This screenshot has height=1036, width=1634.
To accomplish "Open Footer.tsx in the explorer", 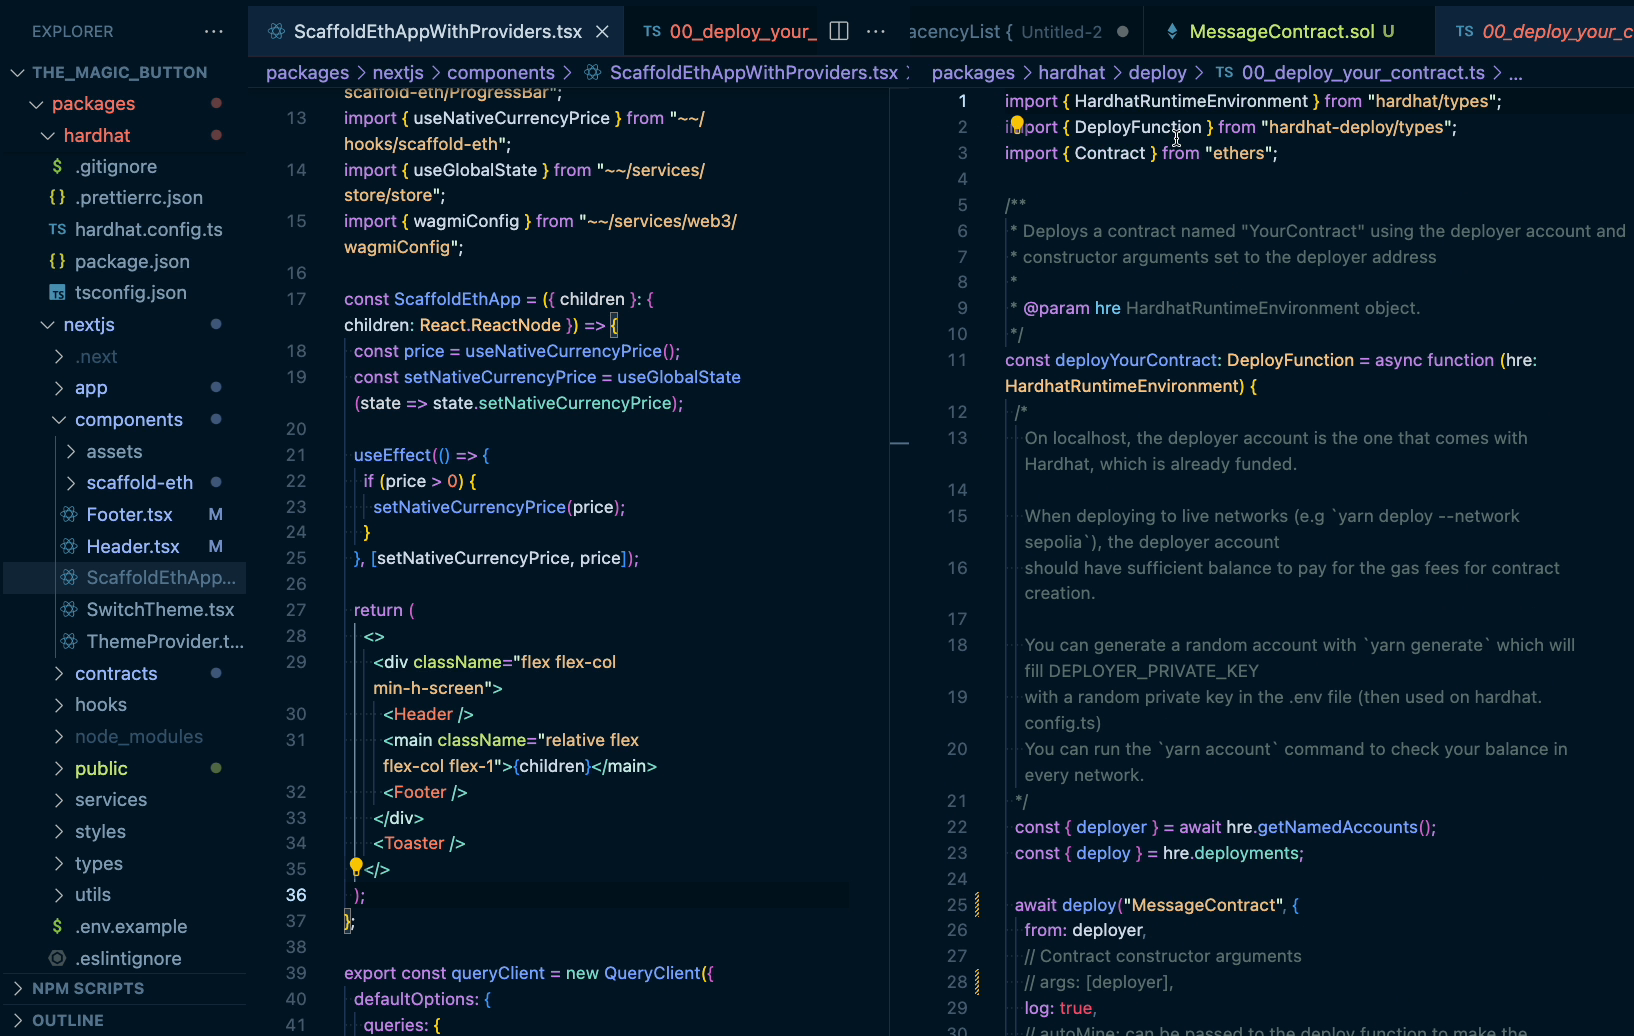I will pyautogui.click(x=129, y=514).
